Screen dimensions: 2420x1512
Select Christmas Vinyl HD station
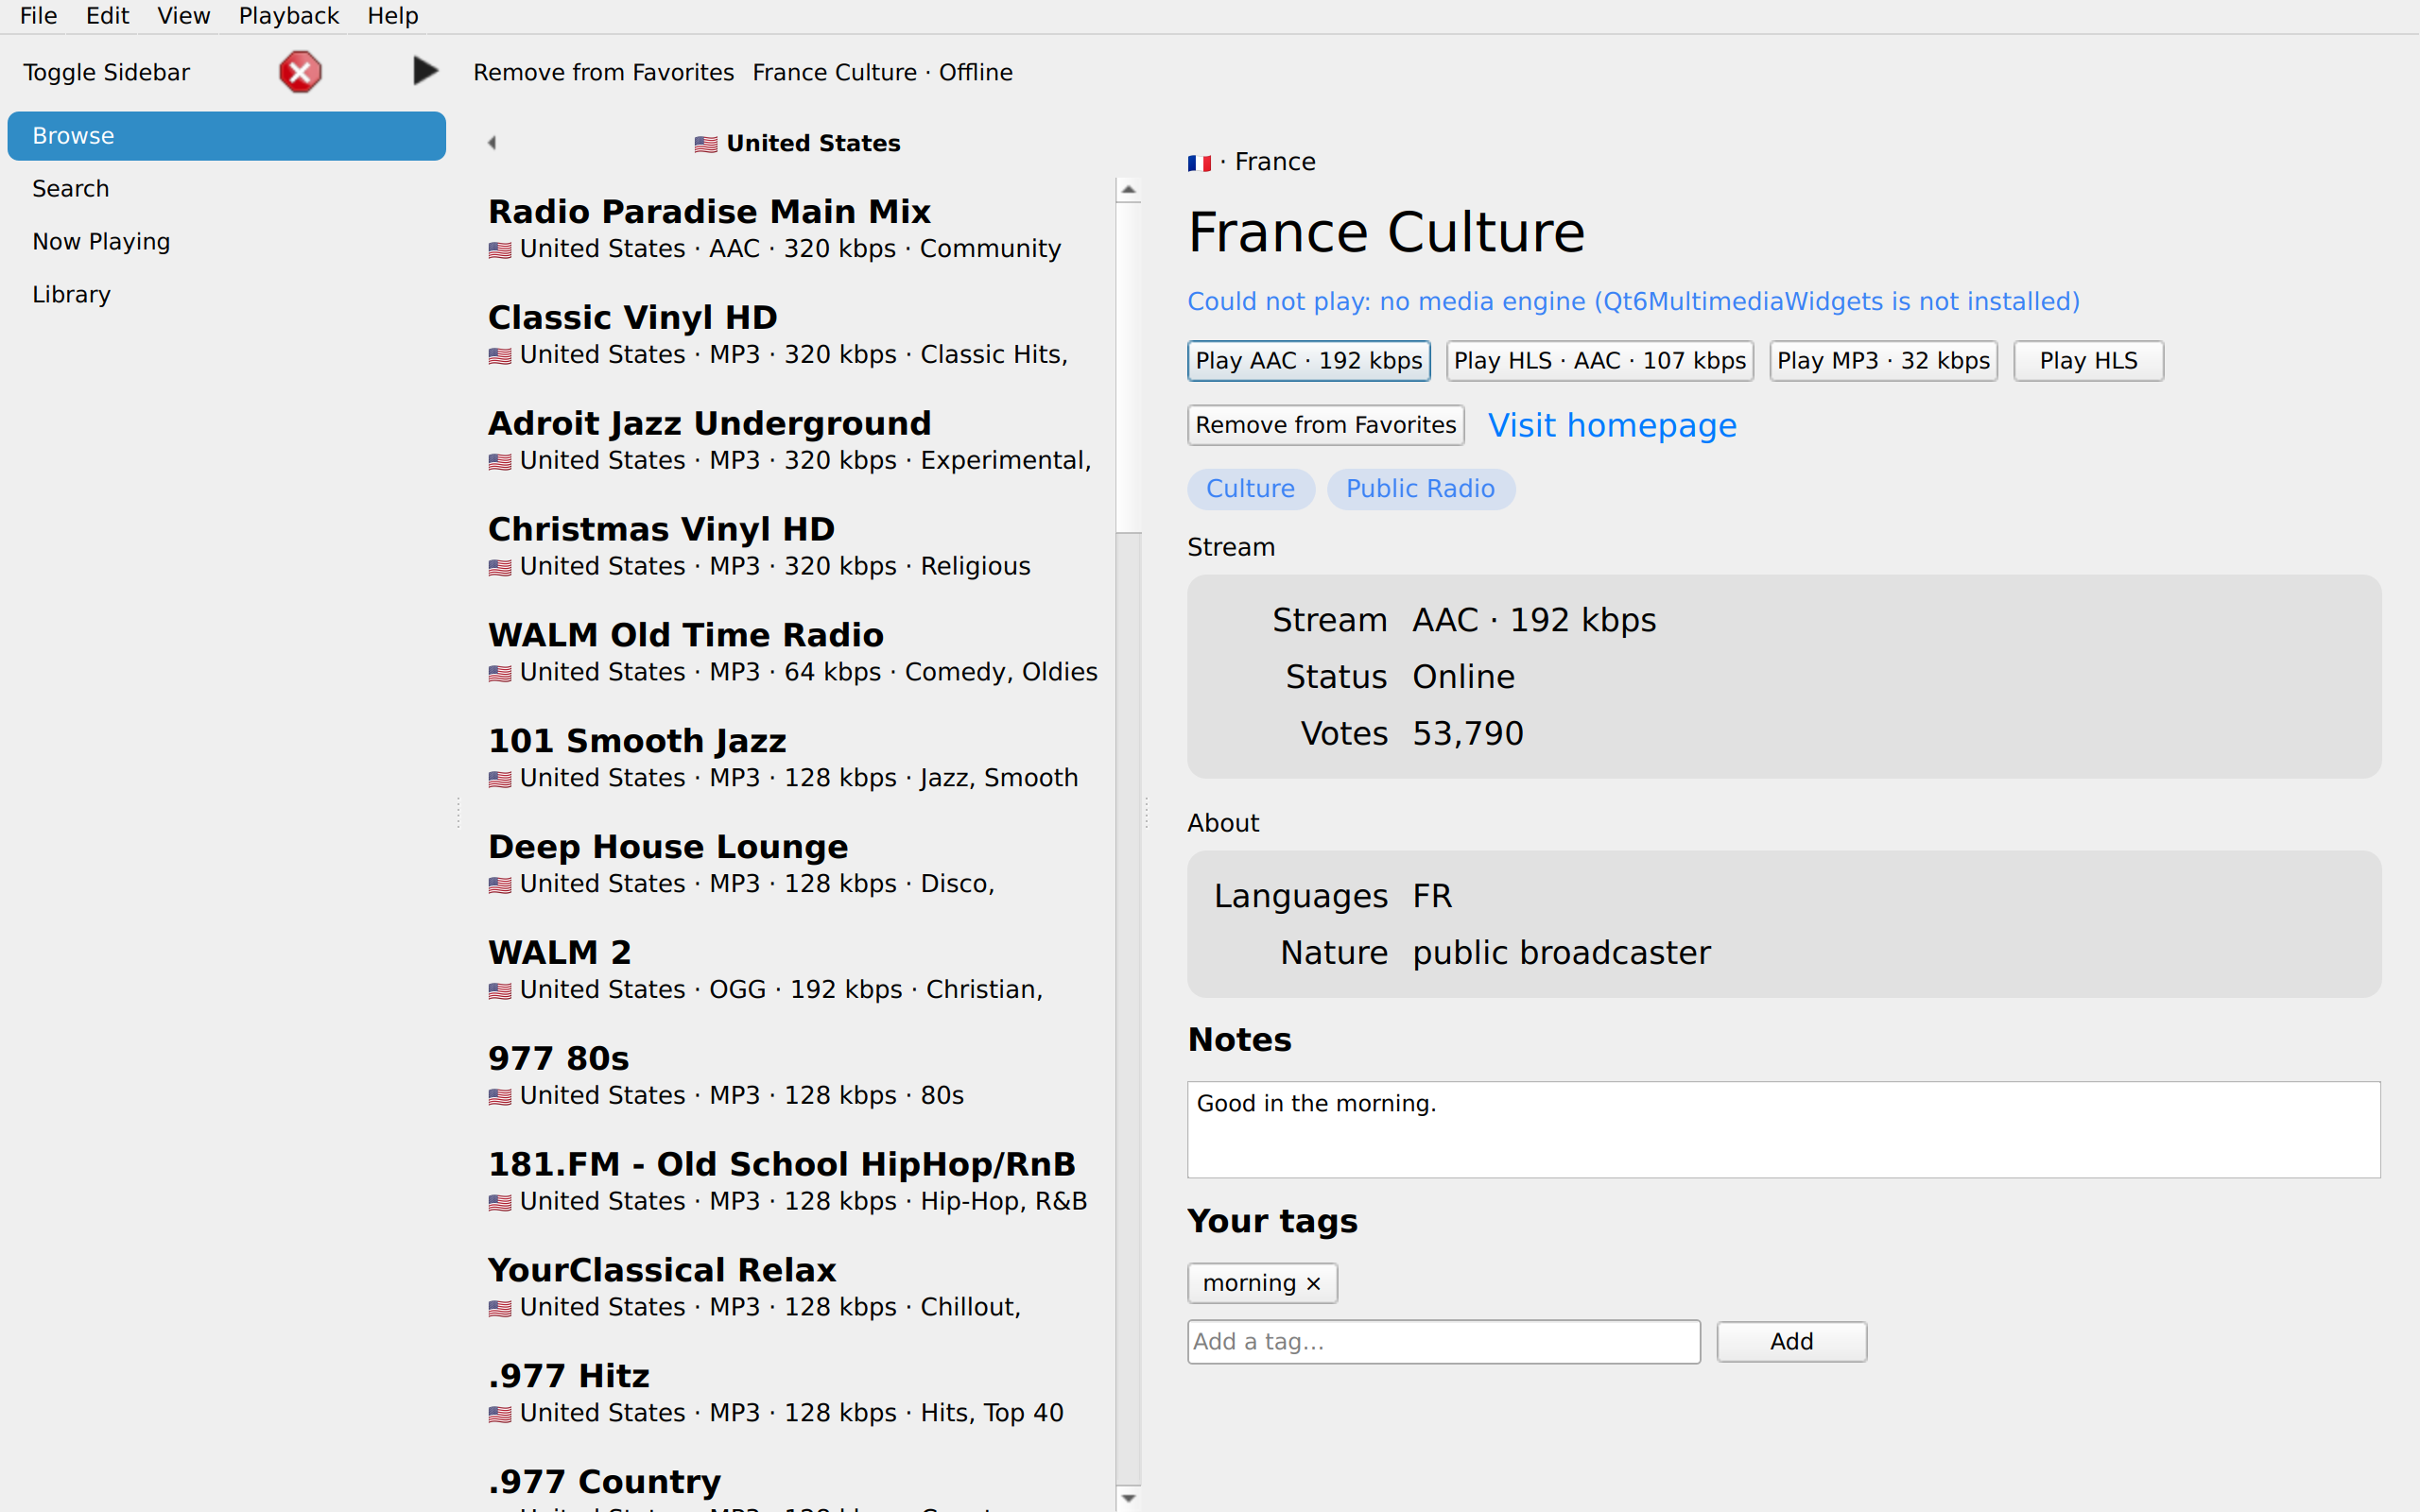tap(795, 547)
